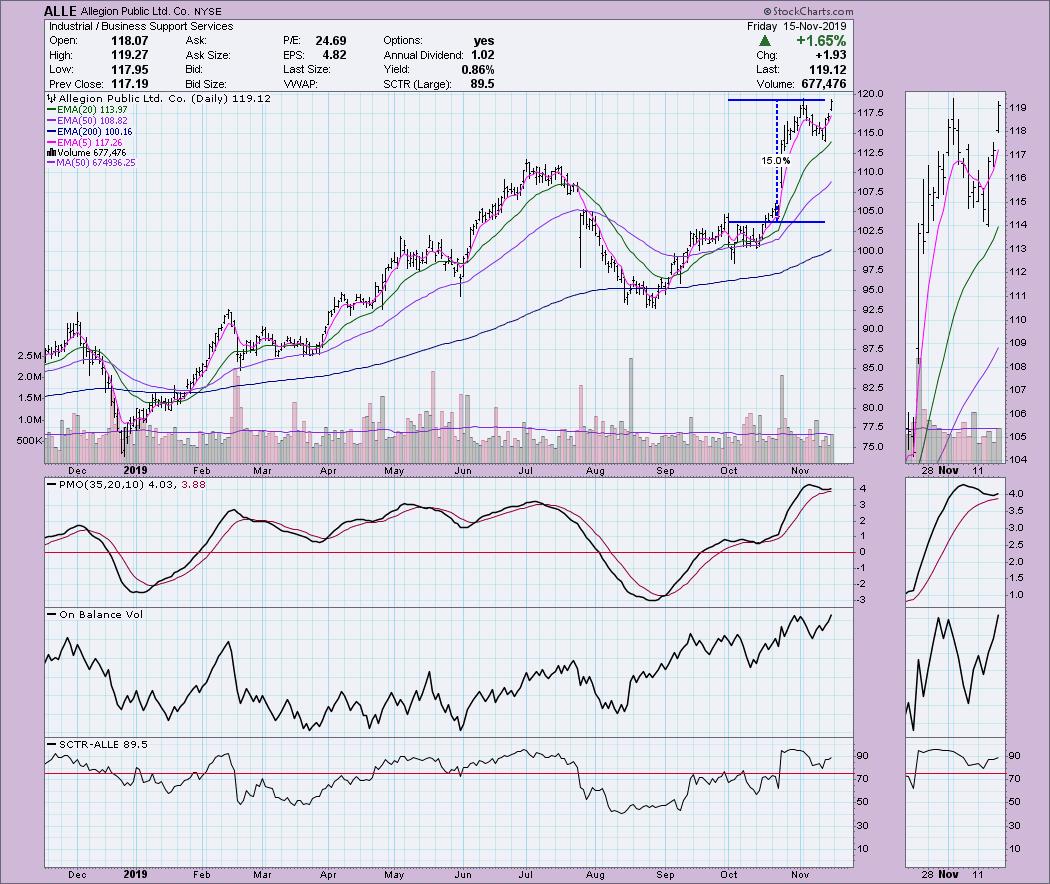Click the Industrial / Business Support Services text
The height and width of the screenshot is (884, 1050).
pyautogui.click(x=139, y=26)
